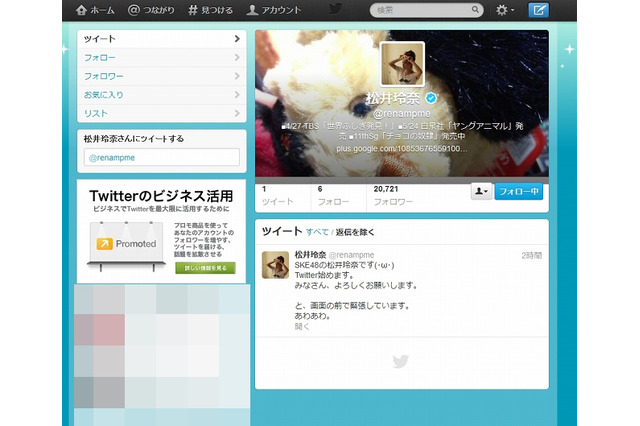
Task: Click the avatar beside the tweet
Action: [x=275, y=265]
